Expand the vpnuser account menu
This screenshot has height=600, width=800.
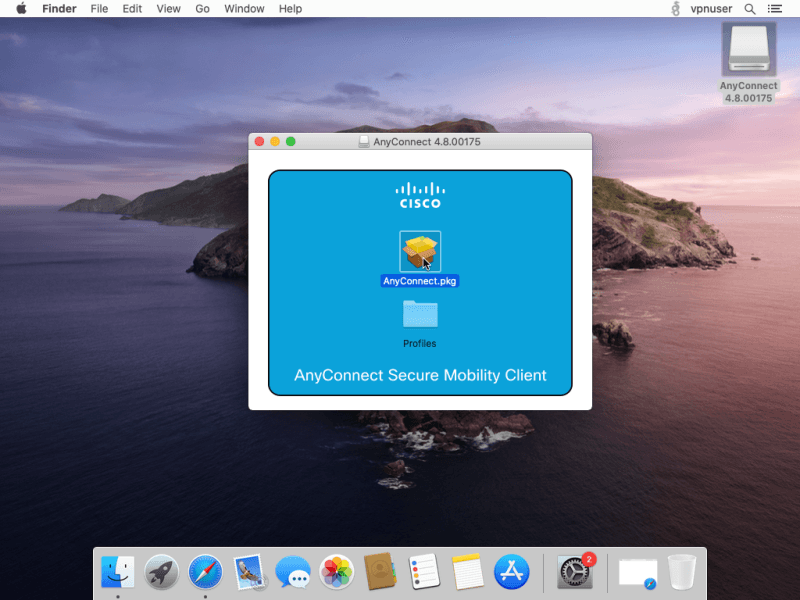(711, 9)
